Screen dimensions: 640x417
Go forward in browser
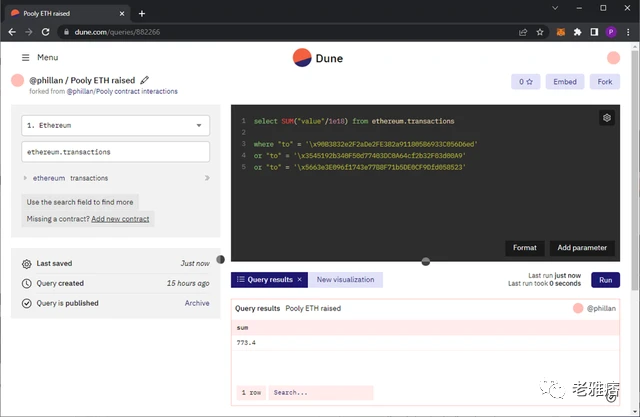coord(29,32)
